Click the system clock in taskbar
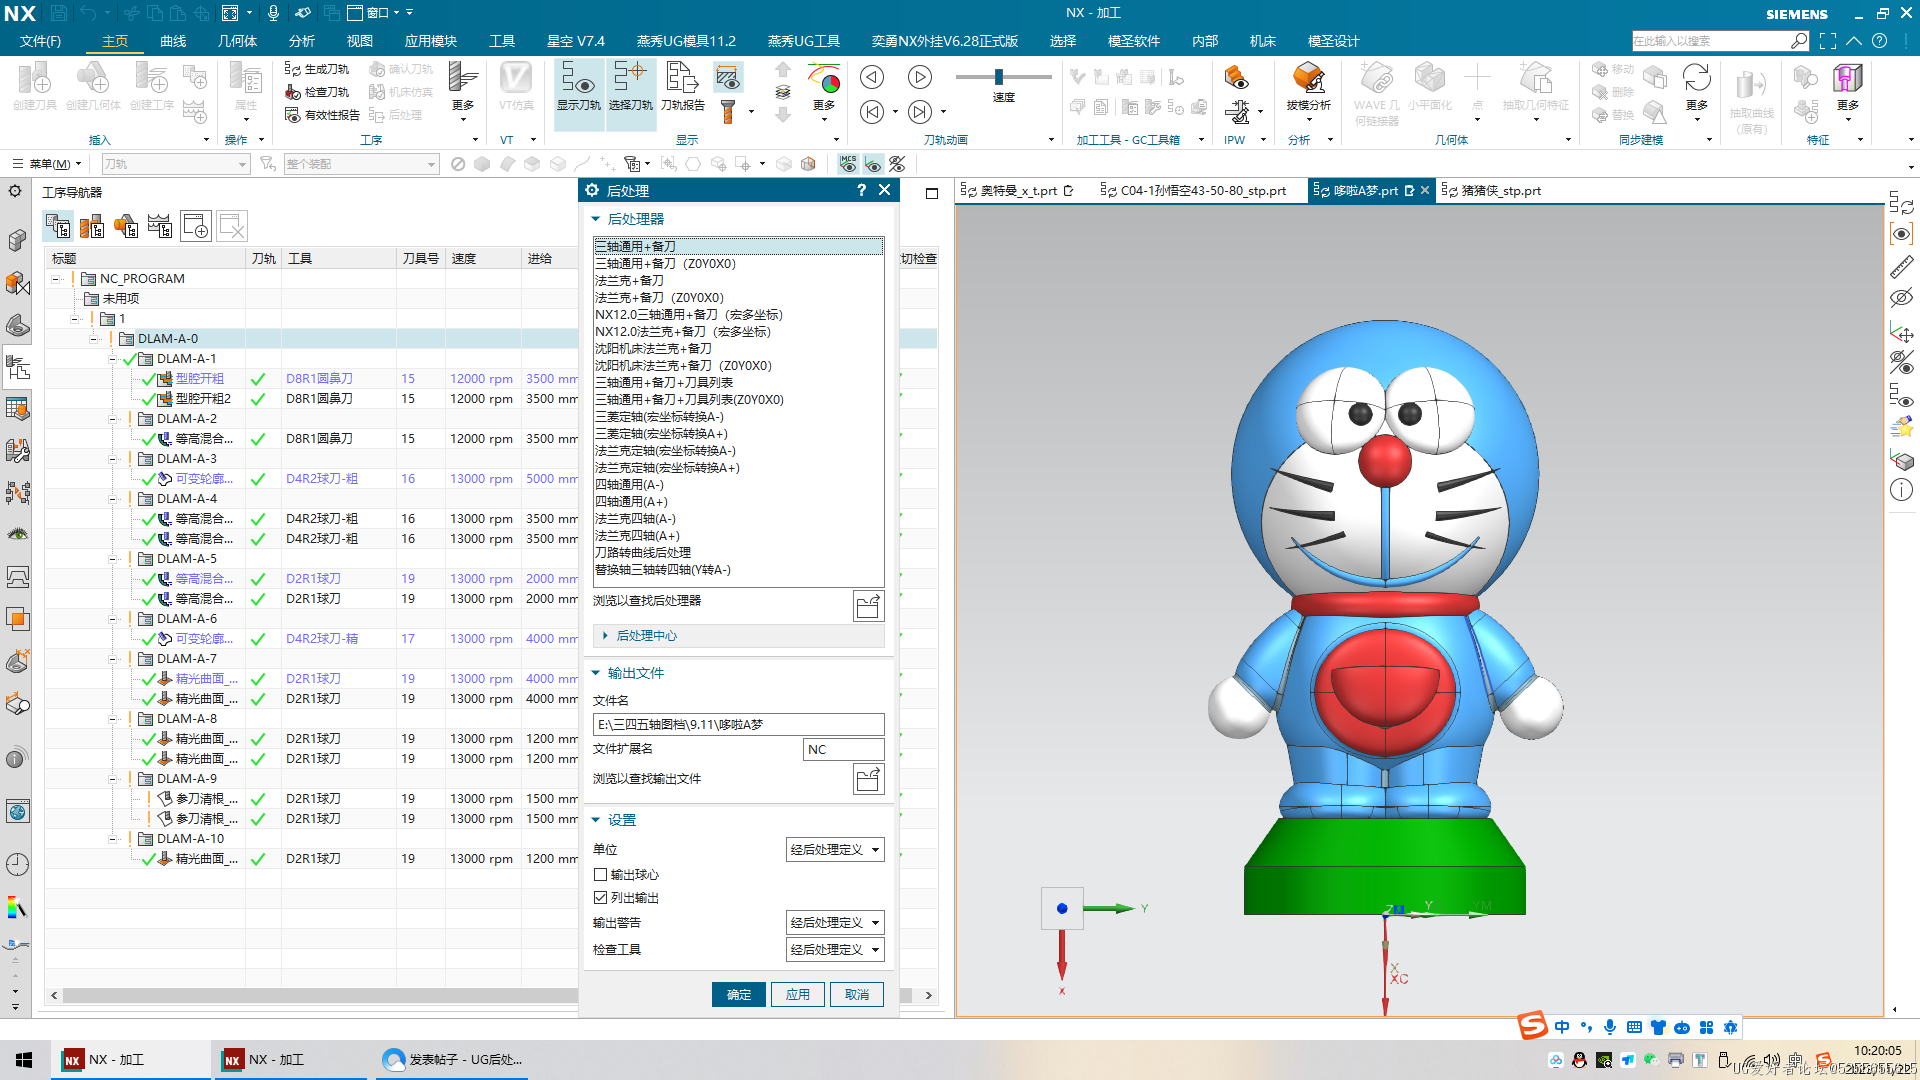 [x=1878, y=1059]
